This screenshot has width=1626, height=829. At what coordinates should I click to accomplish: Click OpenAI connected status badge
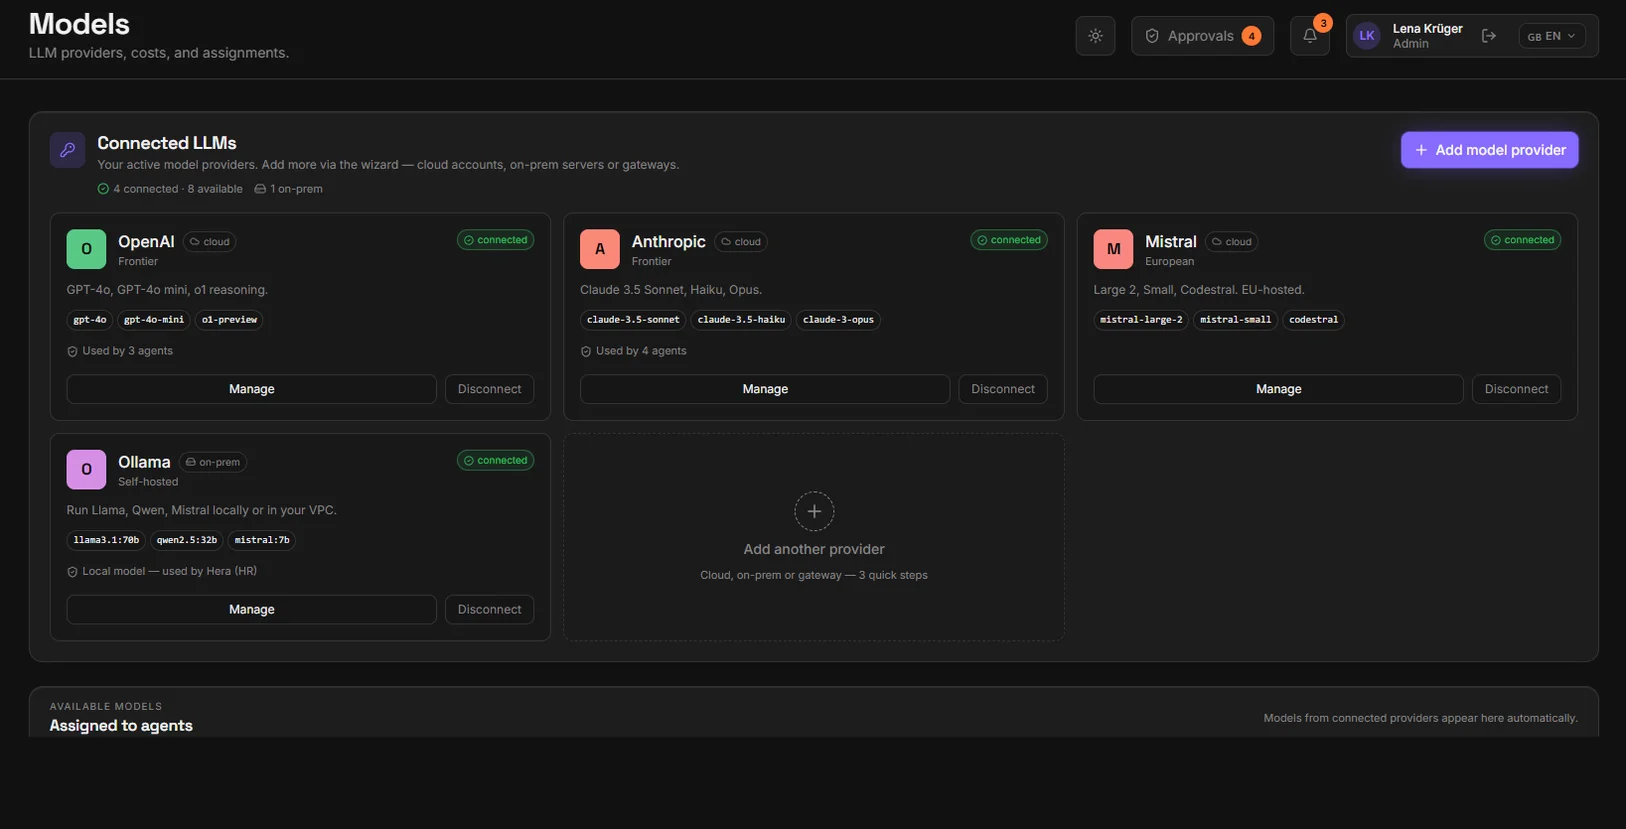(496, 240)
